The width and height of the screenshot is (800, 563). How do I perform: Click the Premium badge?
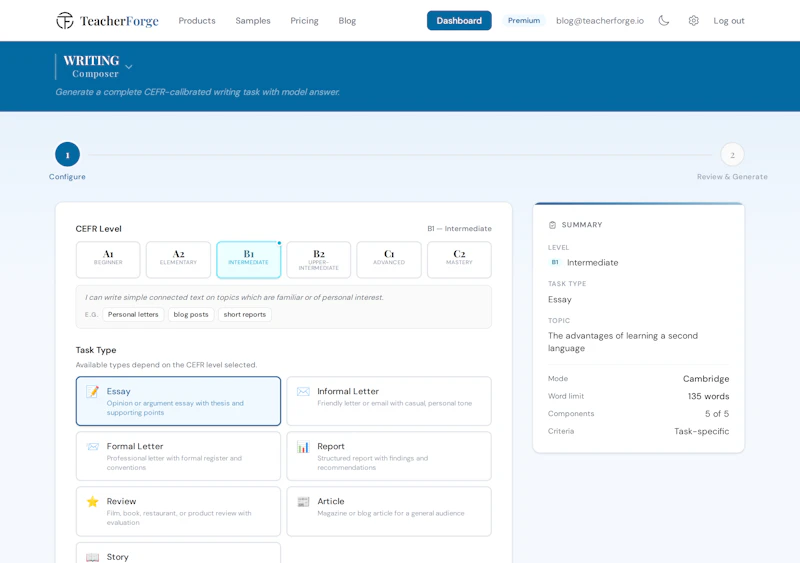pos(523,20)
